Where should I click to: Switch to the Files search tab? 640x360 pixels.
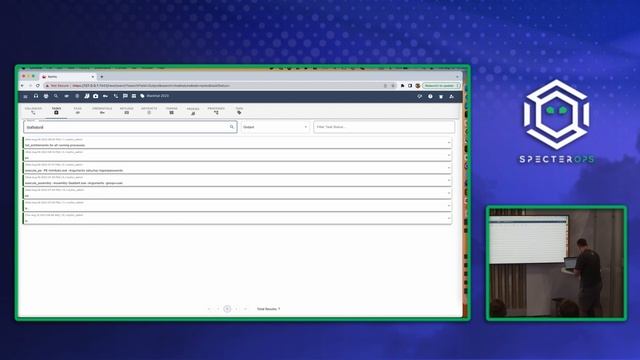point(78,111)
